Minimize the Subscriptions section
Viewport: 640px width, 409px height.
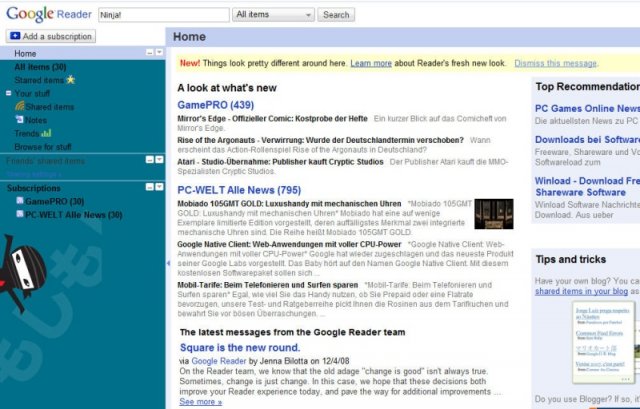point(149,187)
